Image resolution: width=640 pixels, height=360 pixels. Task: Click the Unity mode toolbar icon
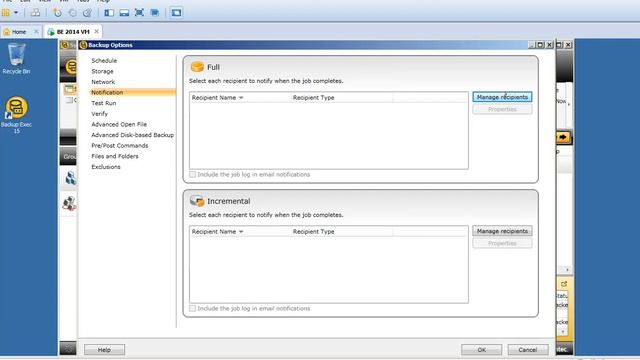pos(155,13)
